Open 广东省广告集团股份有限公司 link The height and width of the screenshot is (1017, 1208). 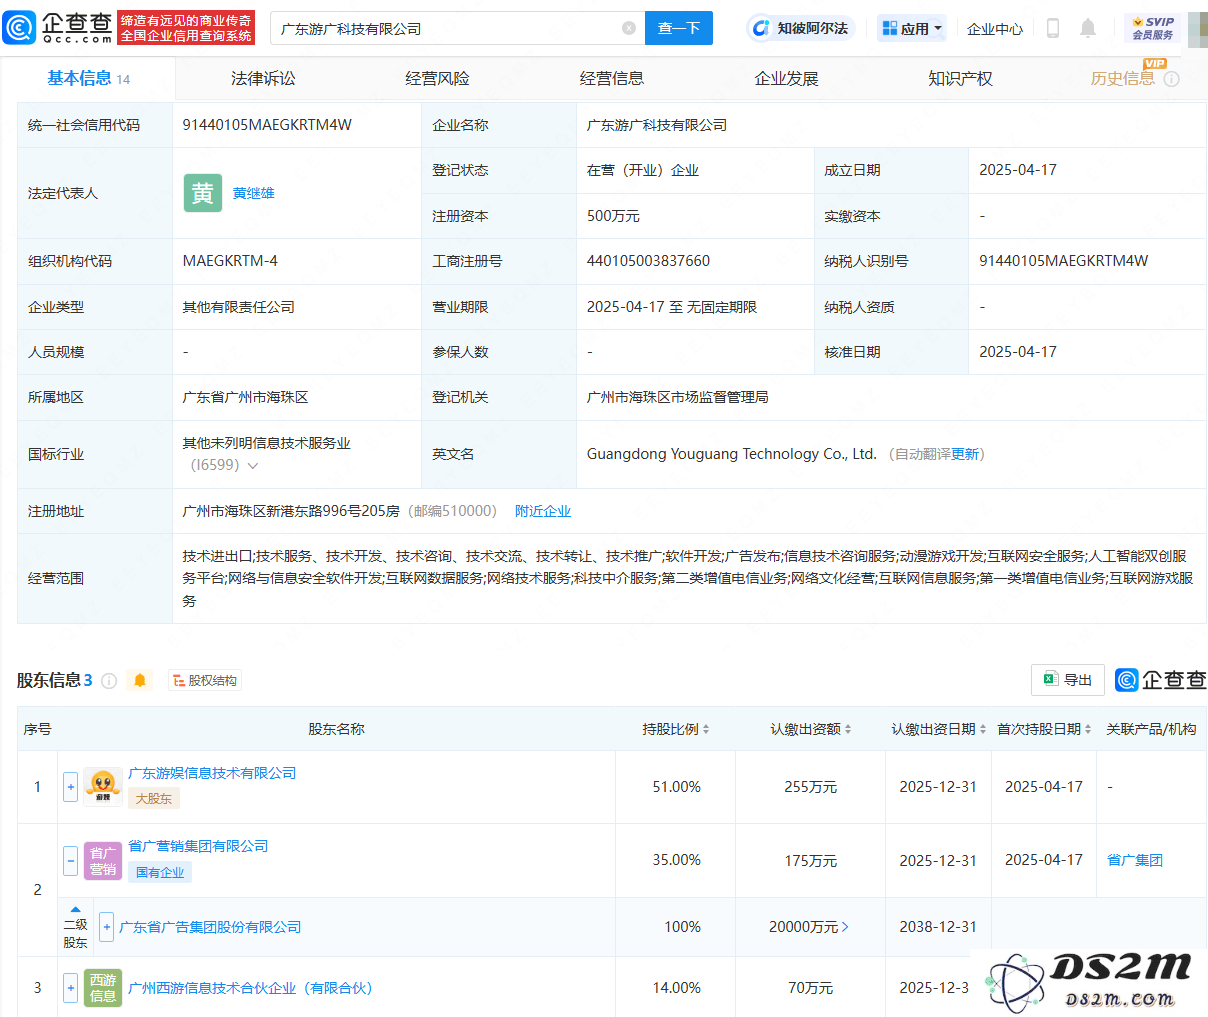[x=210, y=927]
